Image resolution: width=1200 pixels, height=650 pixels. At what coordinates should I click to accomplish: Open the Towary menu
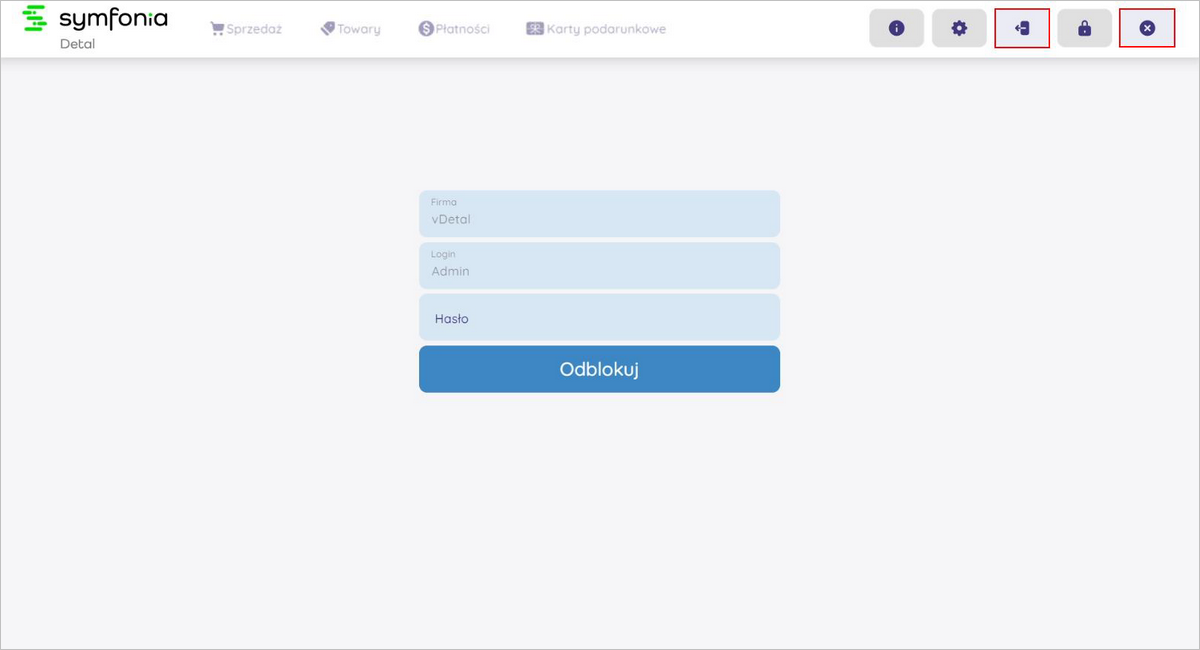pyautogui.click(x=350, y=29)
